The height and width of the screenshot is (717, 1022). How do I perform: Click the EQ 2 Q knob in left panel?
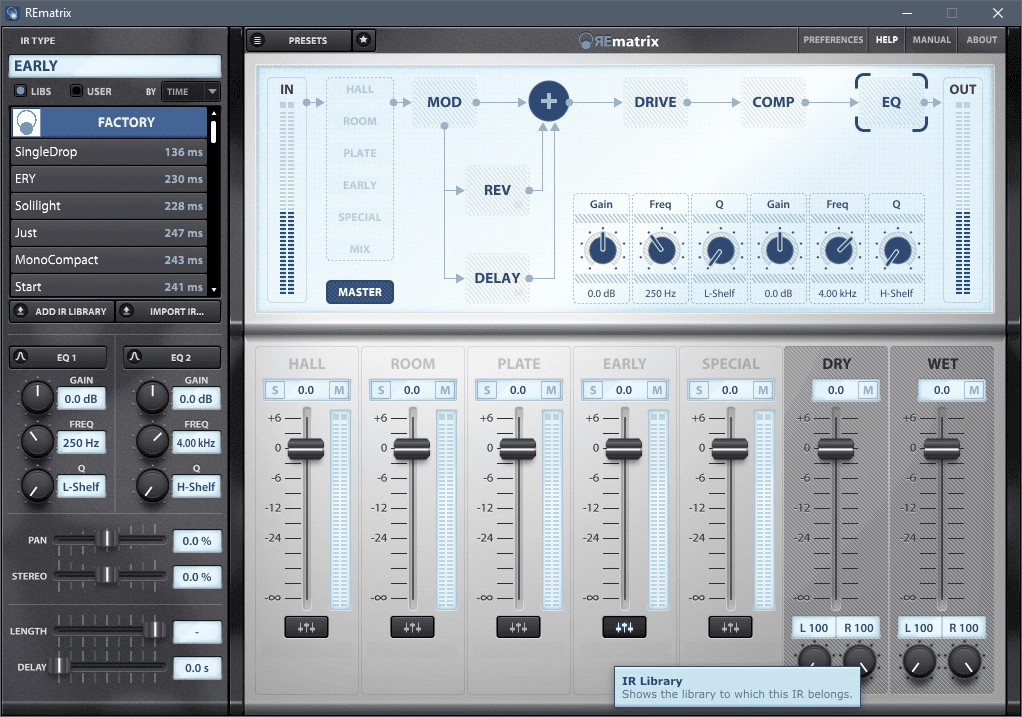152,486
